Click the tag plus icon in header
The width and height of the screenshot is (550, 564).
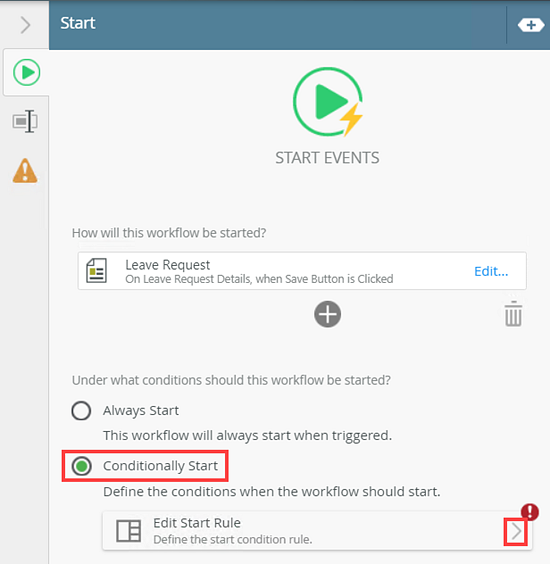click(531, 25)
